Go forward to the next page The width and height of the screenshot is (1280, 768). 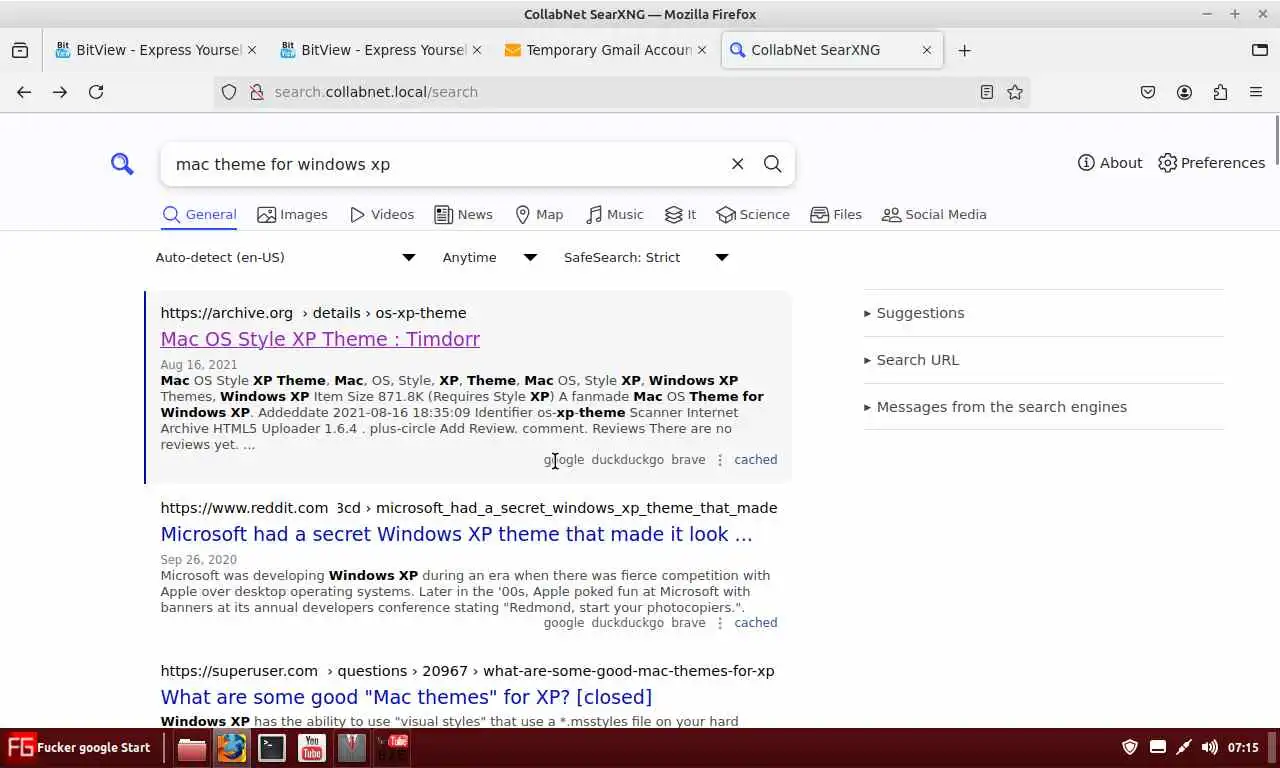[60, 92]
